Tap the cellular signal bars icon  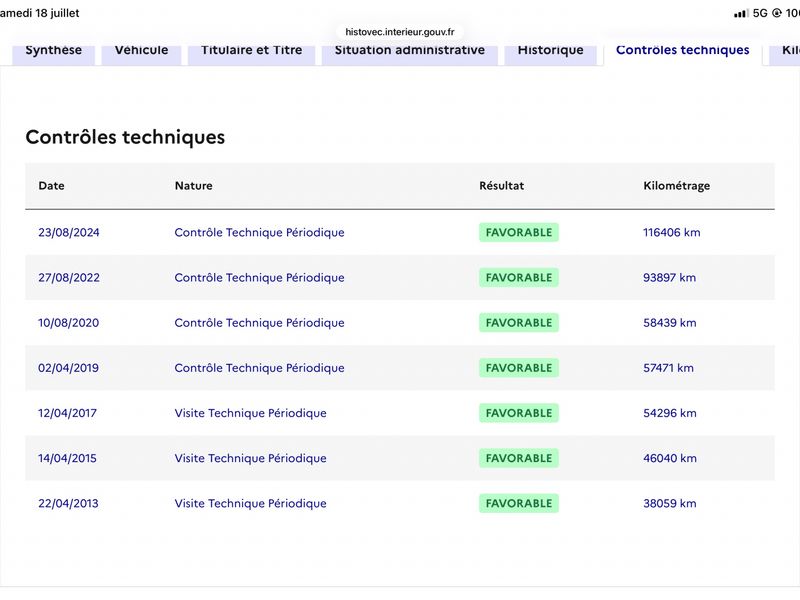tap(741, 13)
